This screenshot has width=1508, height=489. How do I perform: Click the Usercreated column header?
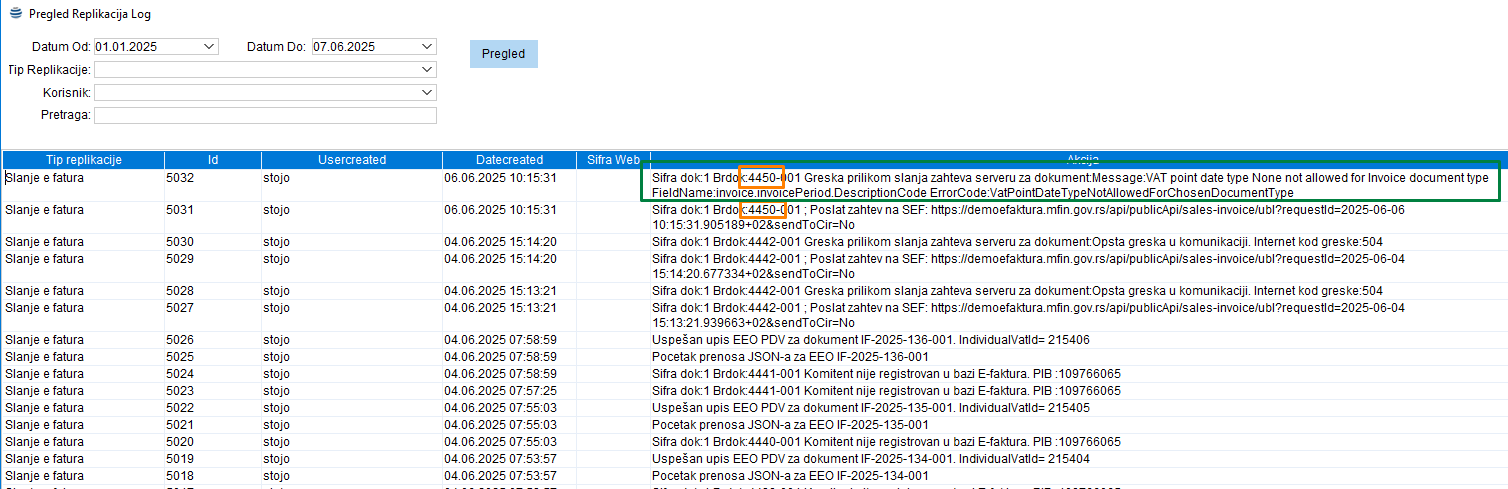[x=351, y=160]
